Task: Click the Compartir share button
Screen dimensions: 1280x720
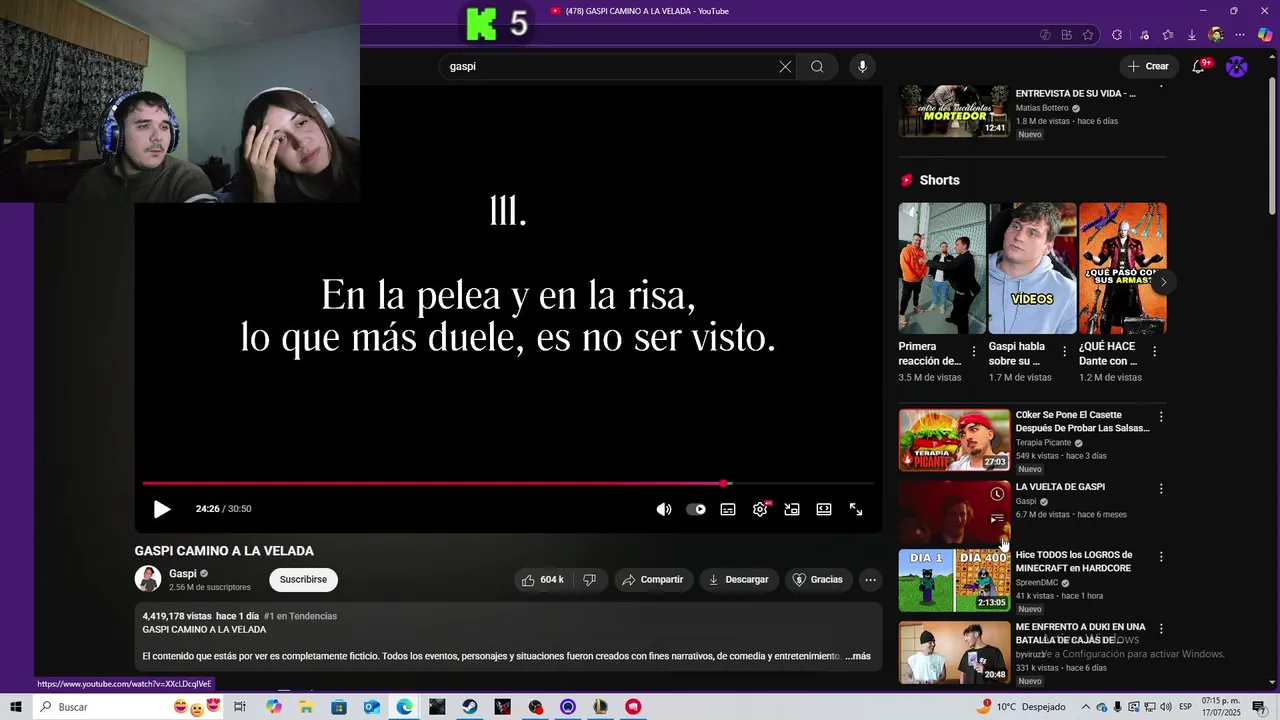Action: (x=652, y=580)
